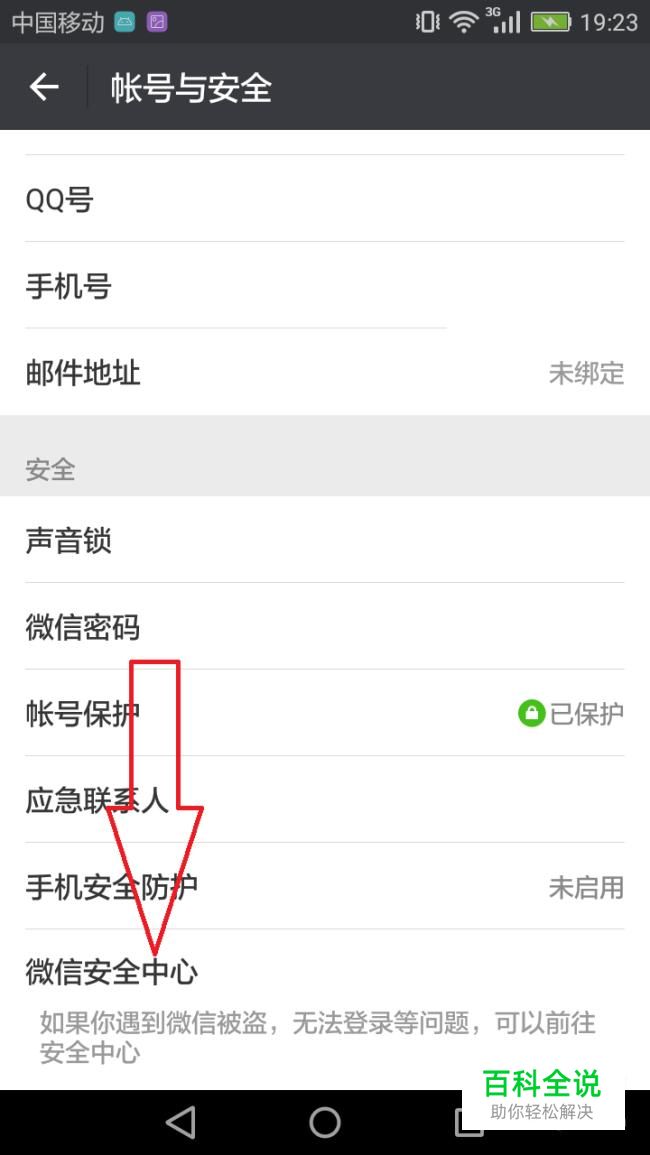Tap the purple image notification icon
Viewport: 650px width, 1155px height.
pyautogui.click(x=157, y=22)
